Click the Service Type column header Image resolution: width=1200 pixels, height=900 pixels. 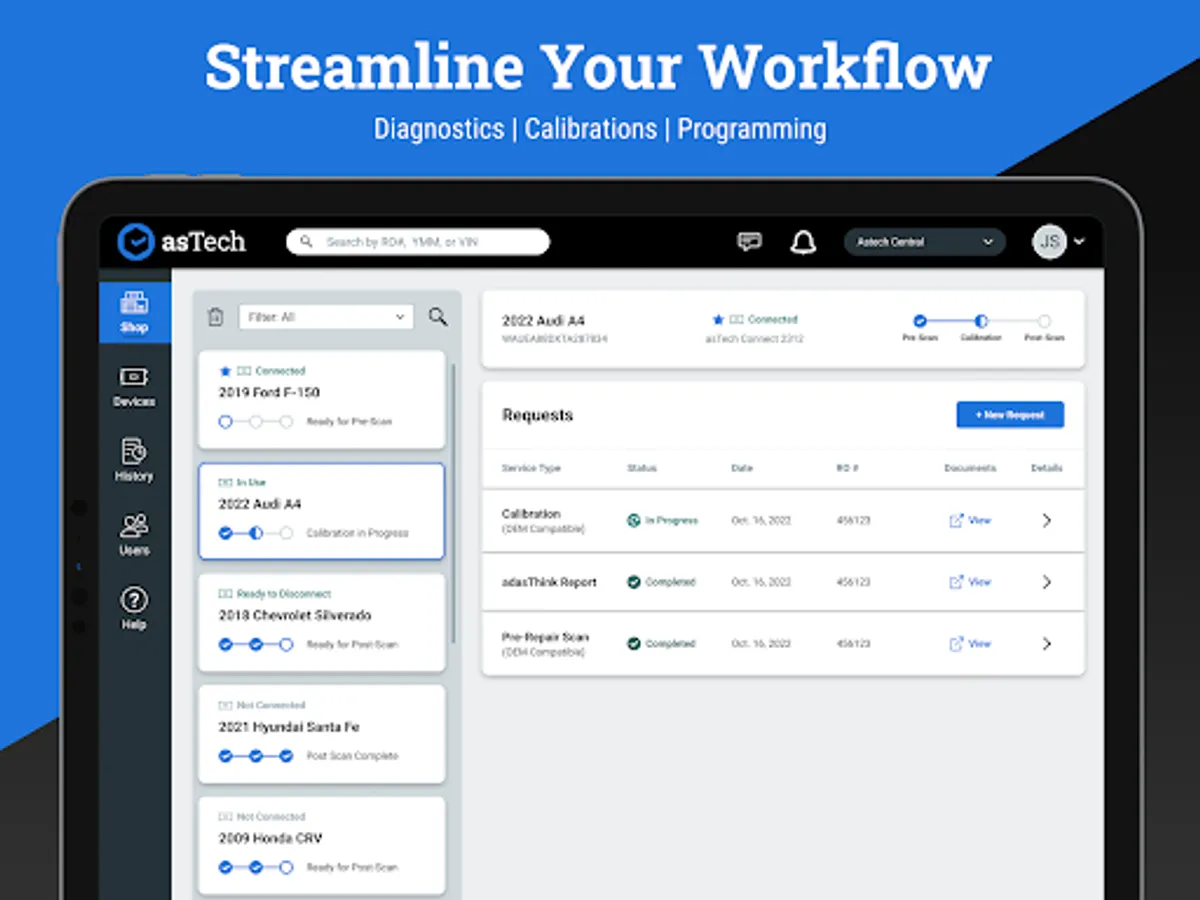click(531, 468)
